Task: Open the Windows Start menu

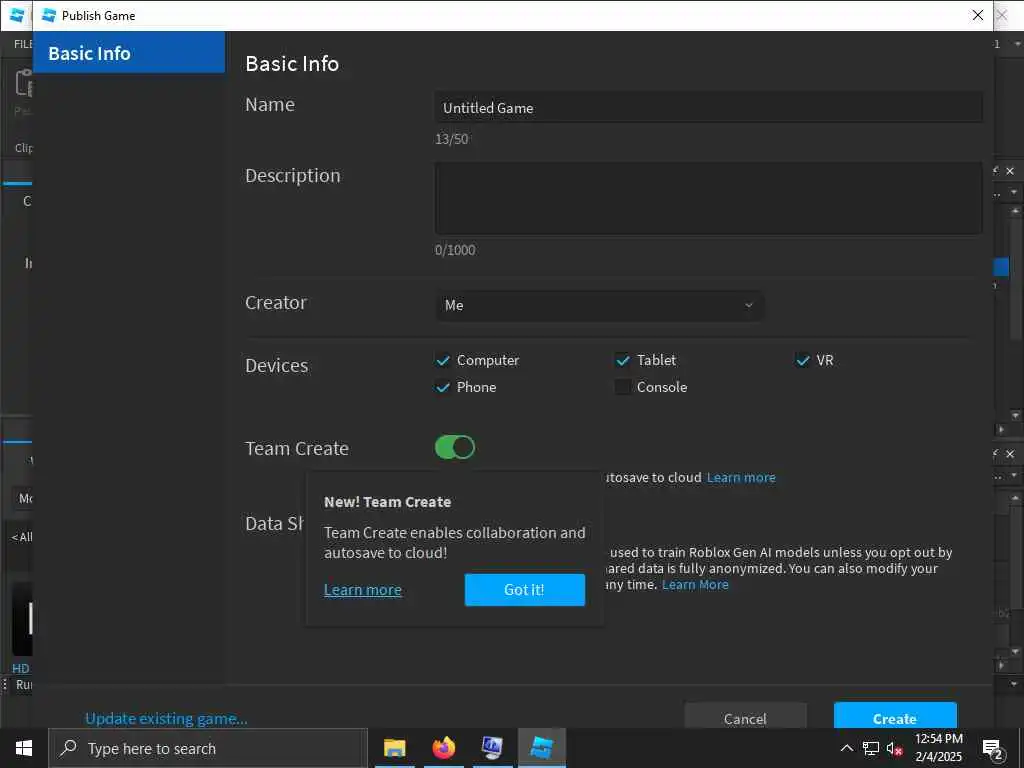Action: tap(24, 748)
